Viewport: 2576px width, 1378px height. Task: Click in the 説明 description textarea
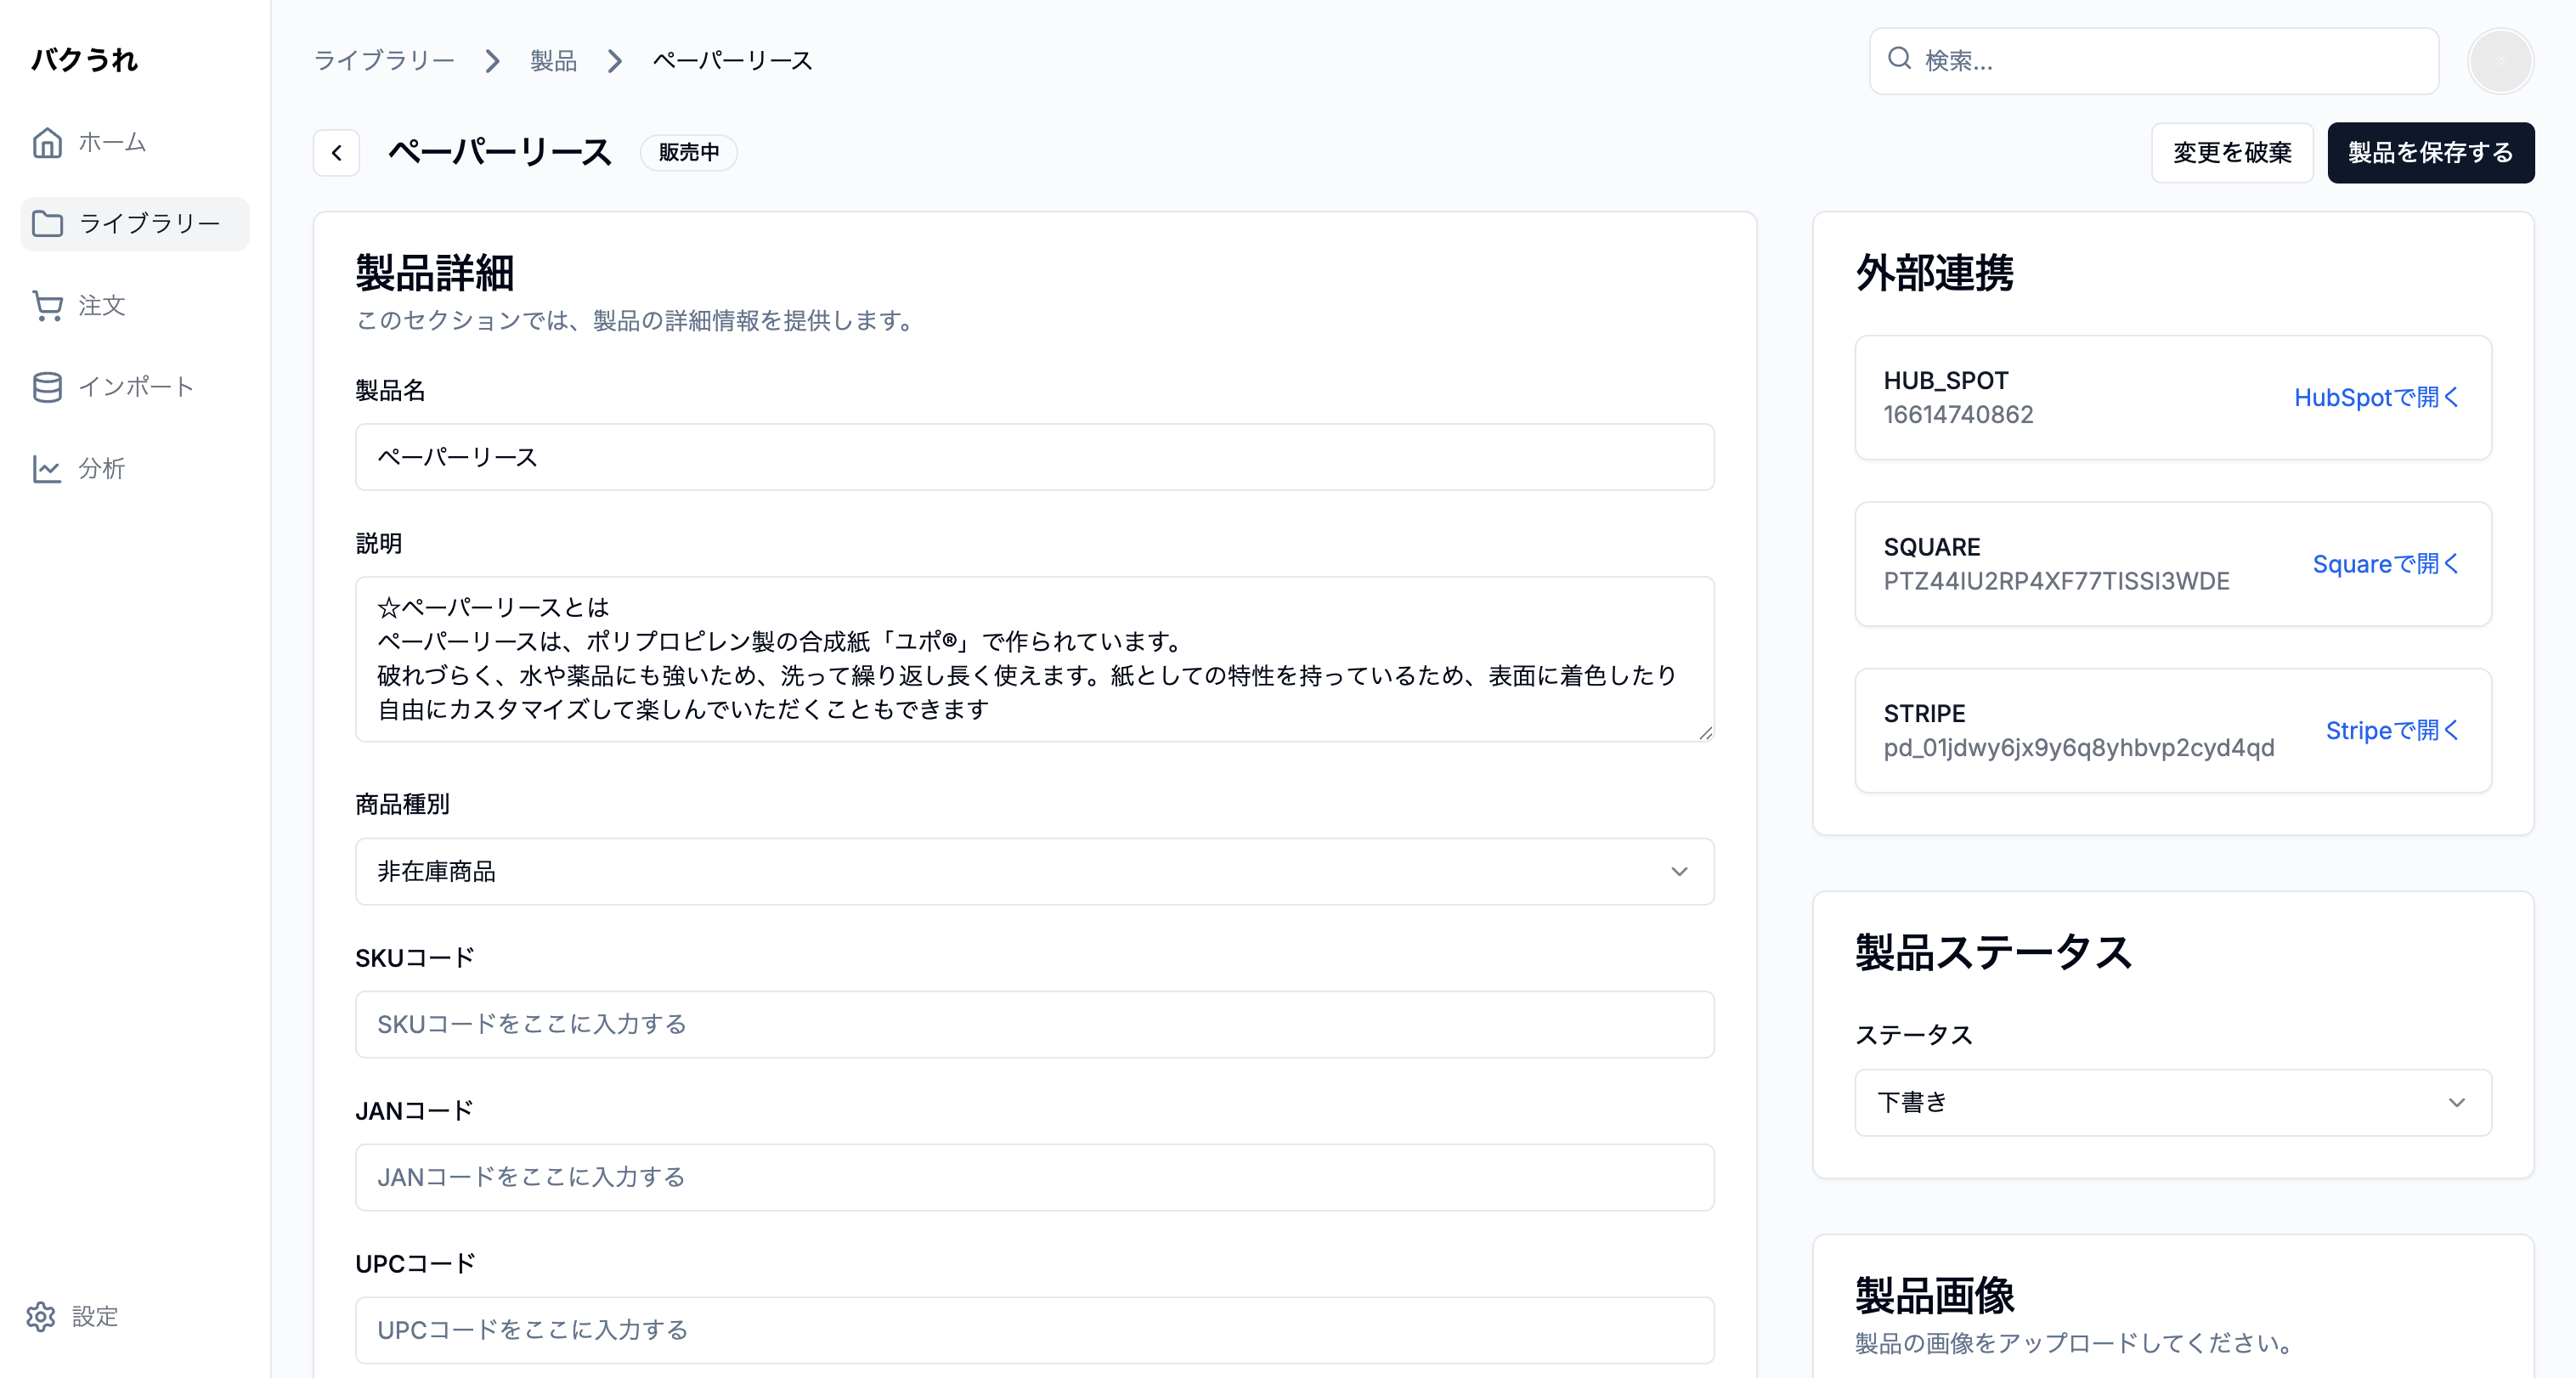point(1034,659)
